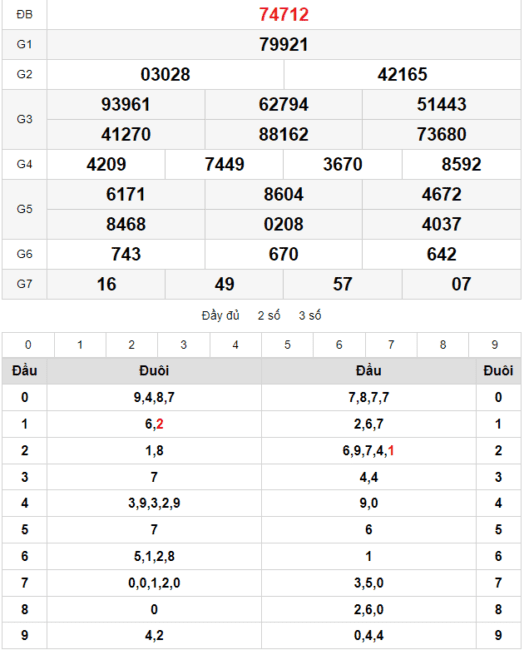Image resolution: width=524 pixels, height=650 pixels.
Task: Select digit 1 in the number filter row
Action: pyautogui.click(x=80, y=345)
